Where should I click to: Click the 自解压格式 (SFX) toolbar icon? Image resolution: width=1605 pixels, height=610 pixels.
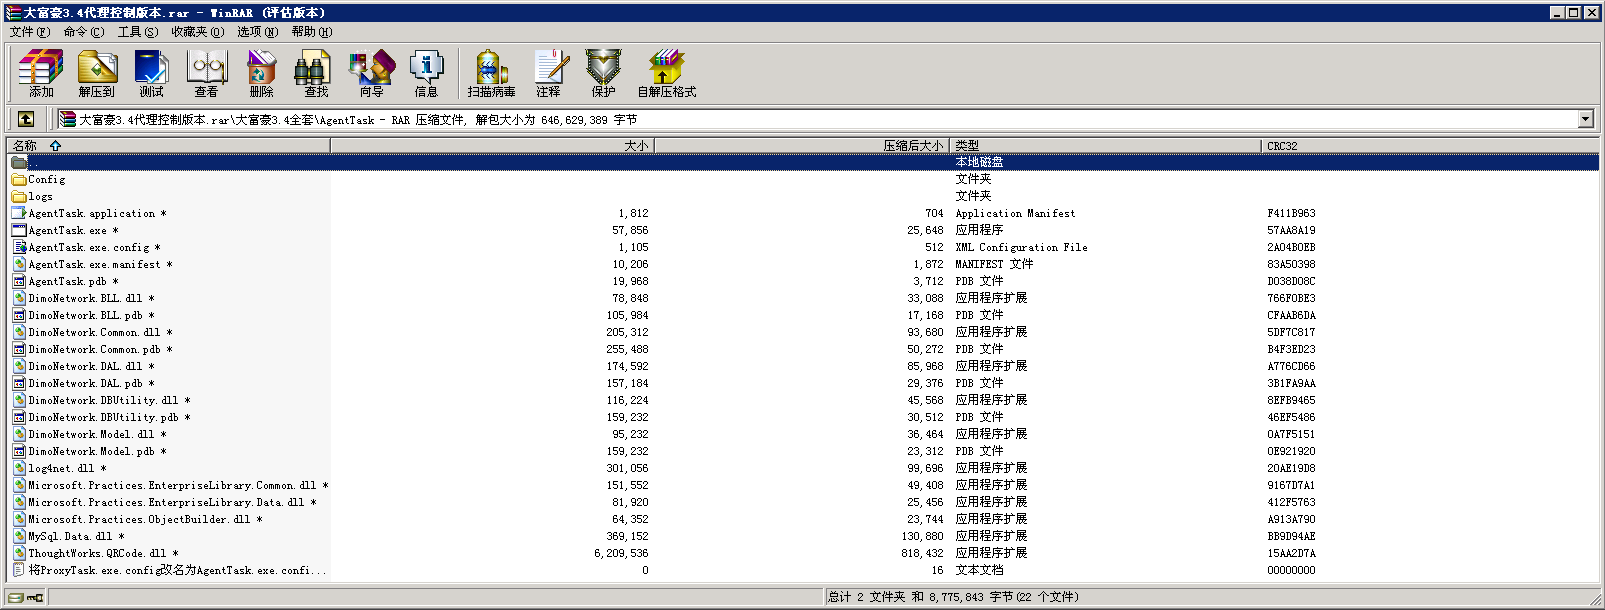click(x=666, y=74)
